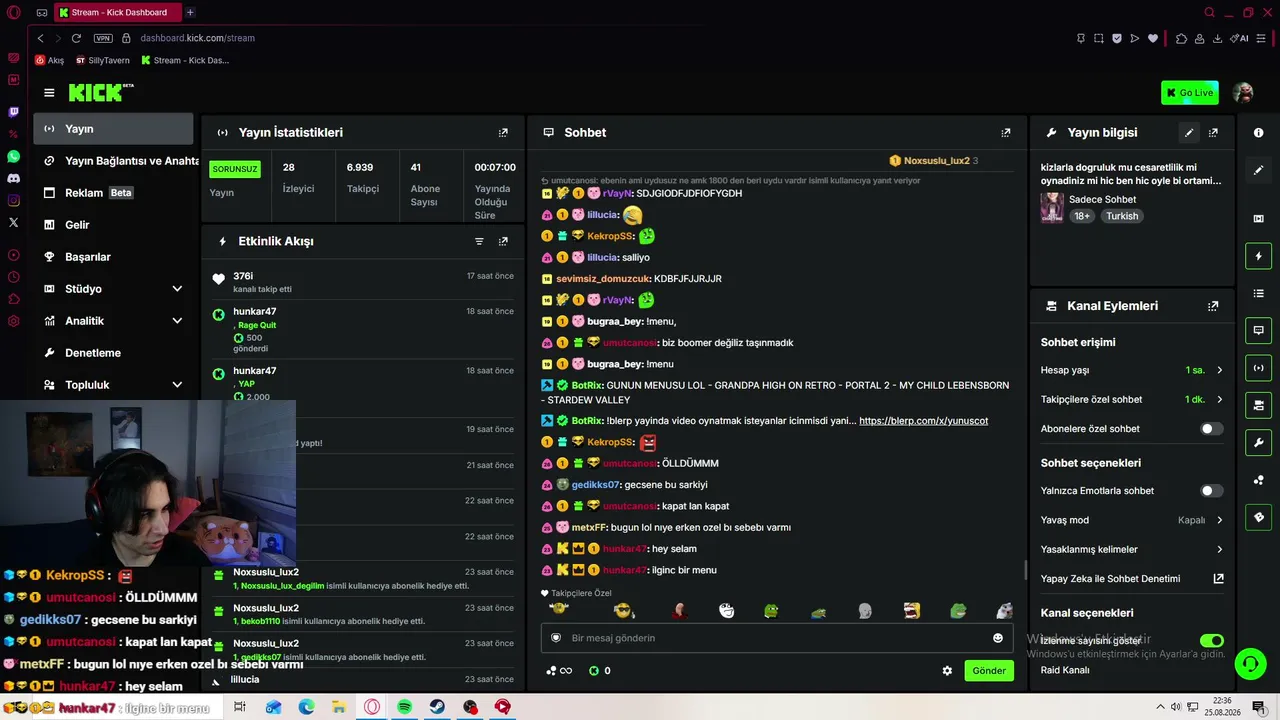Click the 6.939 Takipçi value
This screenshot has height=720, width=1280.
(x=360, y=167)
